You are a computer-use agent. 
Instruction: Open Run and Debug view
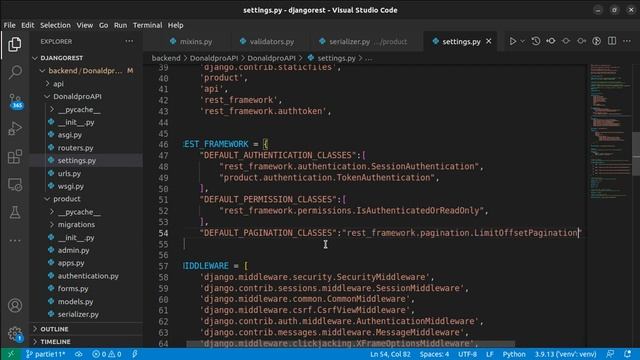pyautogui.click(x=15, y=129)
